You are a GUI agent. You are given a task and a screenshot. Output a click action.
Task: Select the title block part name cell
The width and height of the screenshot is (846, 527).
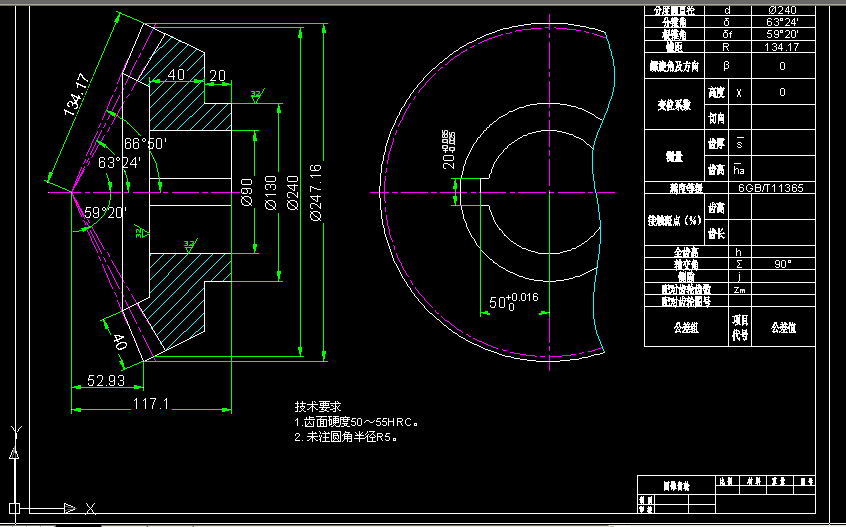coord(676,486)
